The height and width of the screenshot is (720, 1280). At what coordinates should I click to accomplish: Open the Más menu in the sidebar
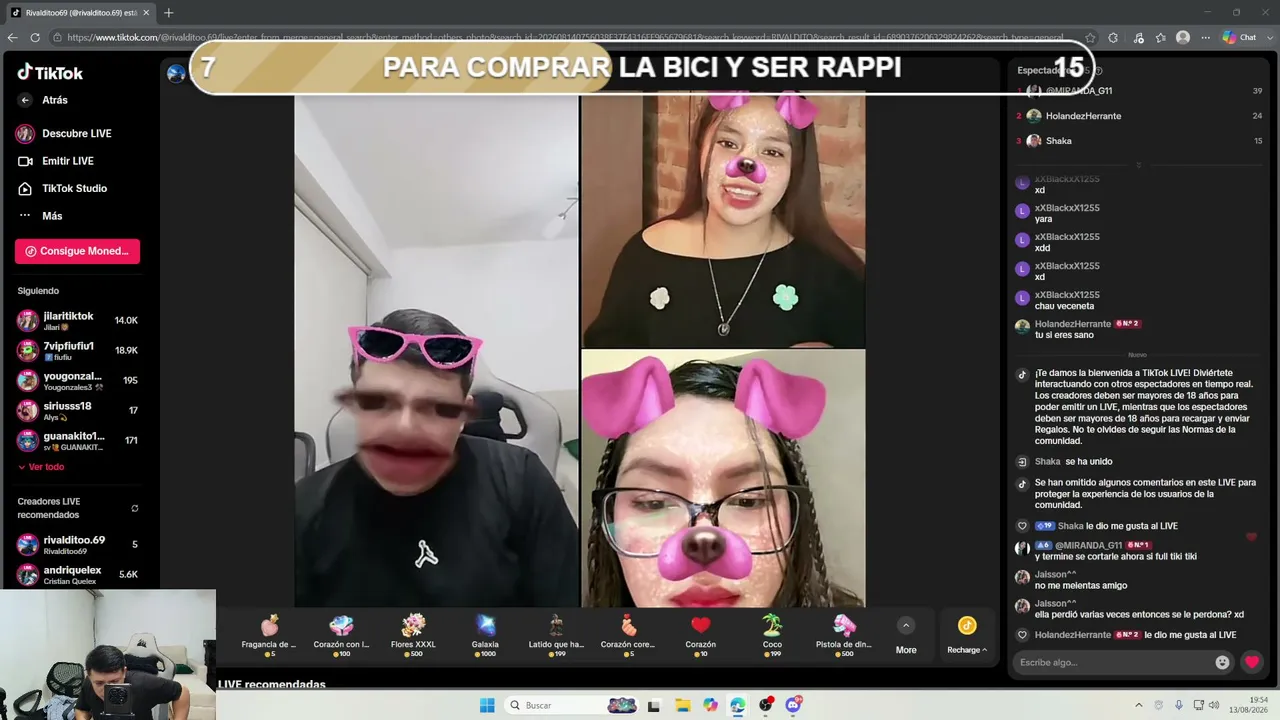(40, 216)
